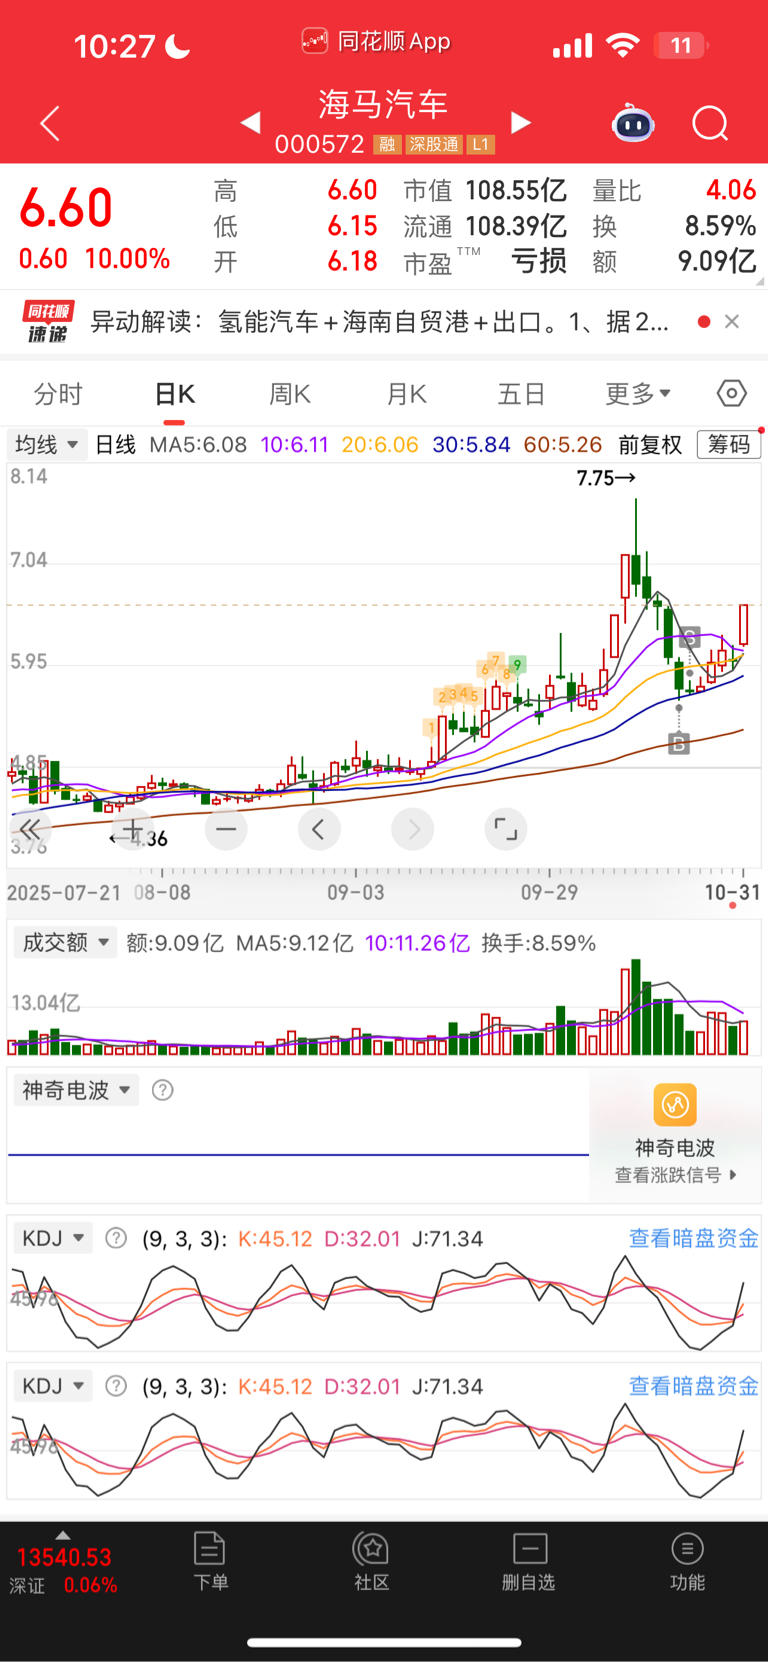768x1662 pixels.
Task: Go to previous stock with left triangle
Action: (x=251, y=122)
